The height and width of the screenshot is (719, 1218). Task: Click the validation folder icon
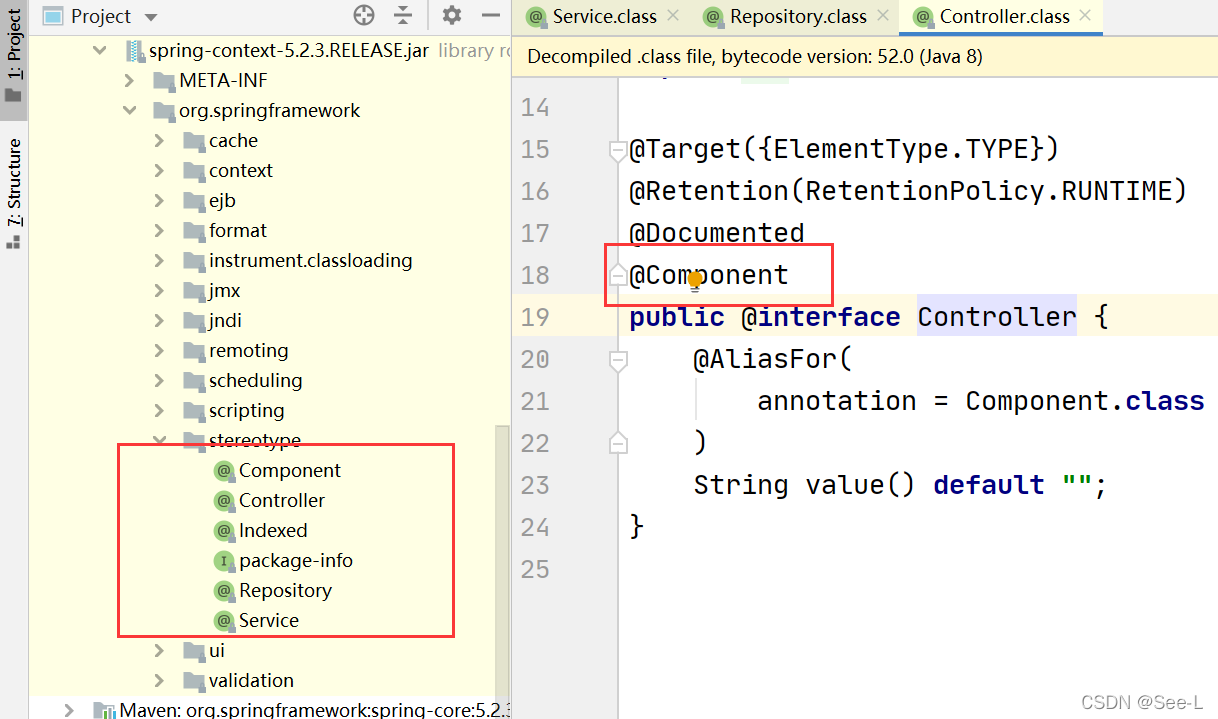click(194, 681)
